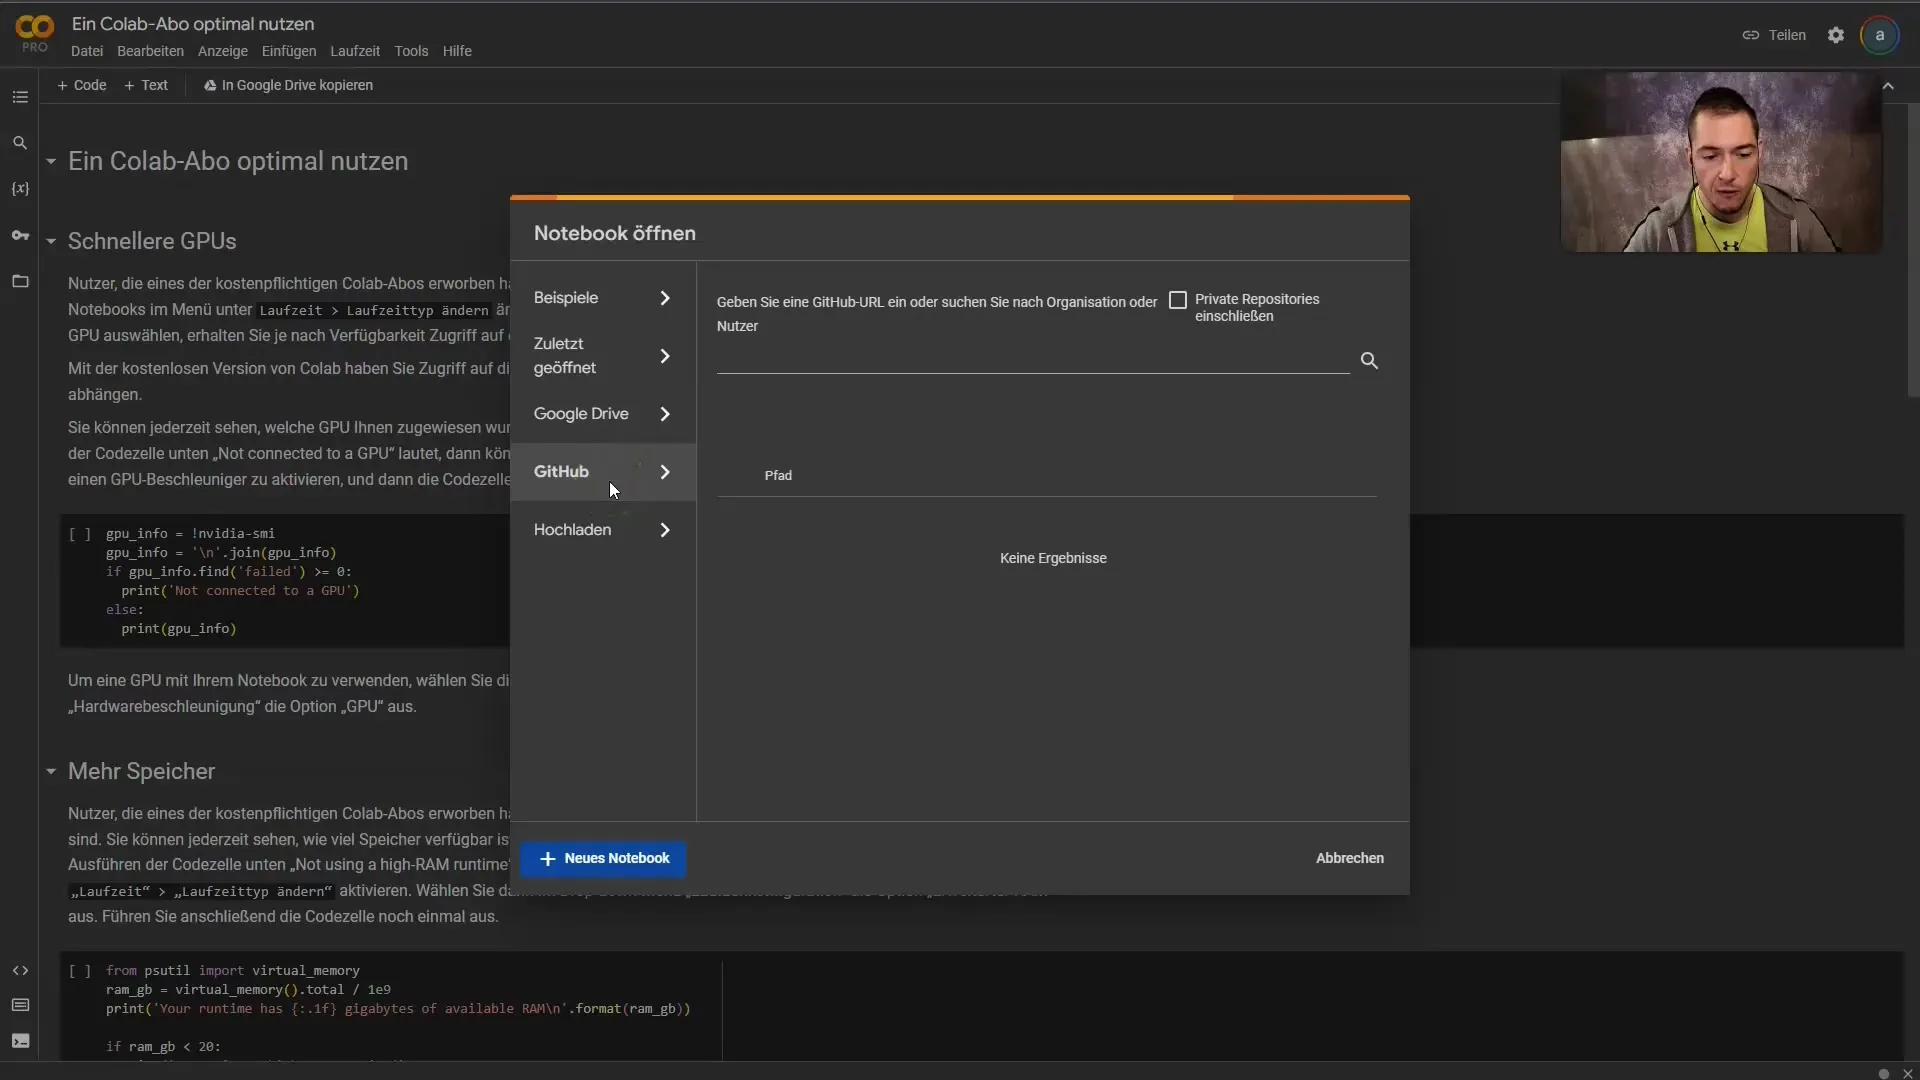This screenshot has width=1920, height=1080.
Task: Collapse the header with the top-right caret
Action: [x=1888, y=86]
